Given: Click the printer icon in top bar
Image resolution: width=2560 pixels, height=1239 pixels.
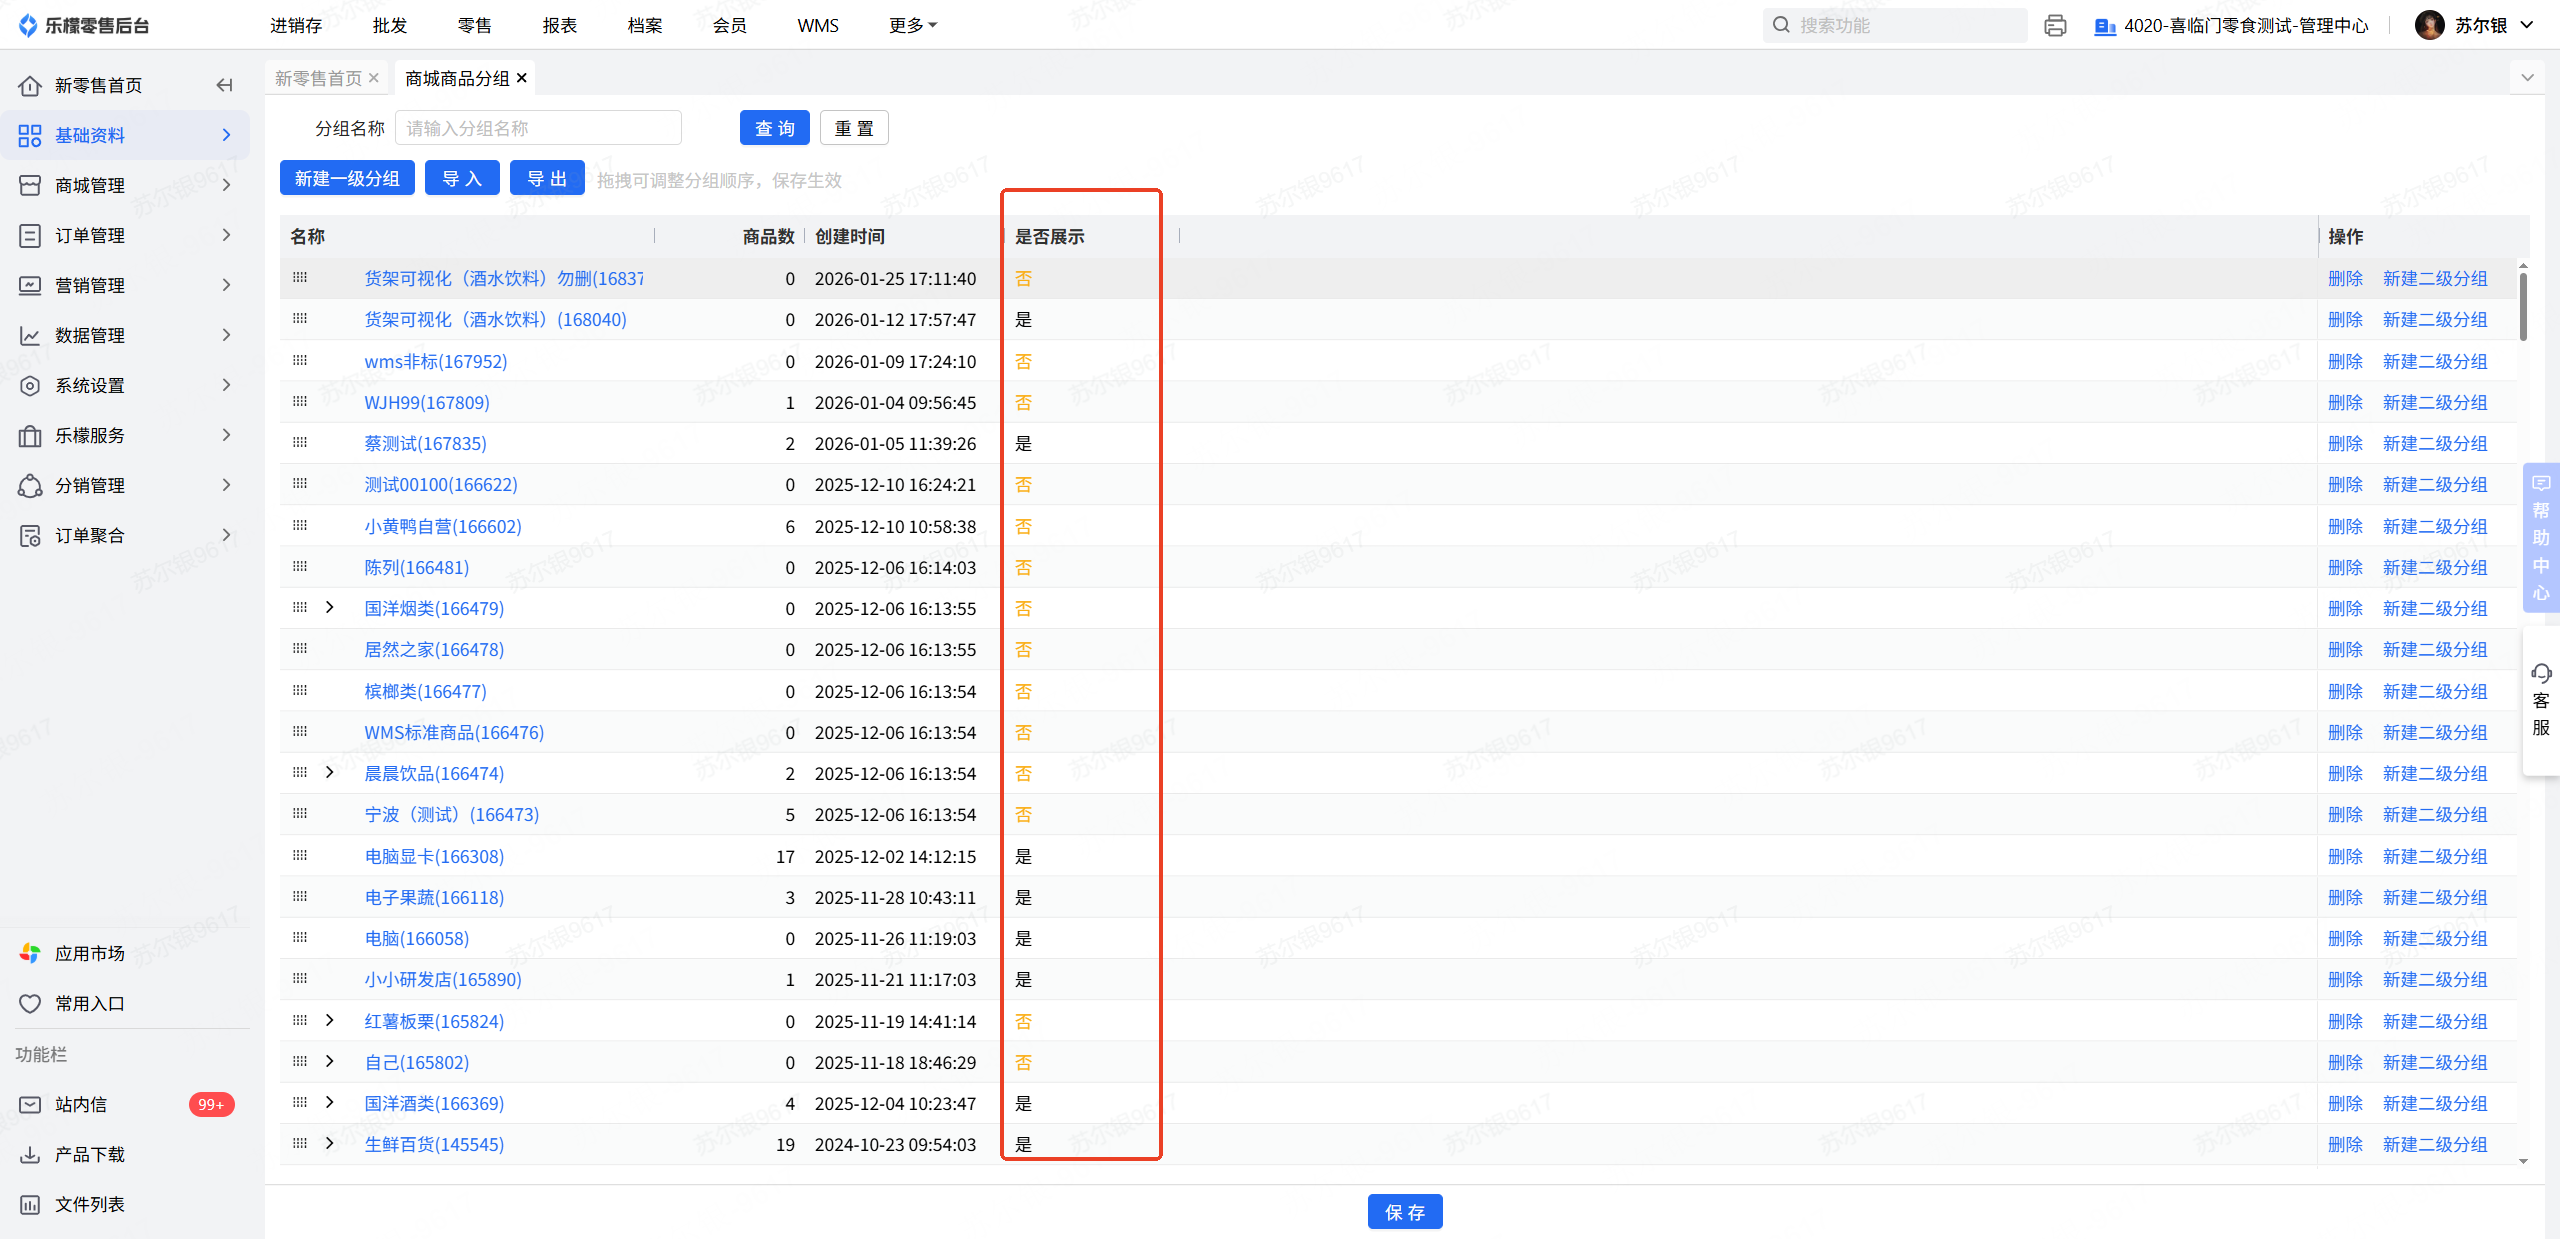Looking at the screenshot, I should point(2055,25).
